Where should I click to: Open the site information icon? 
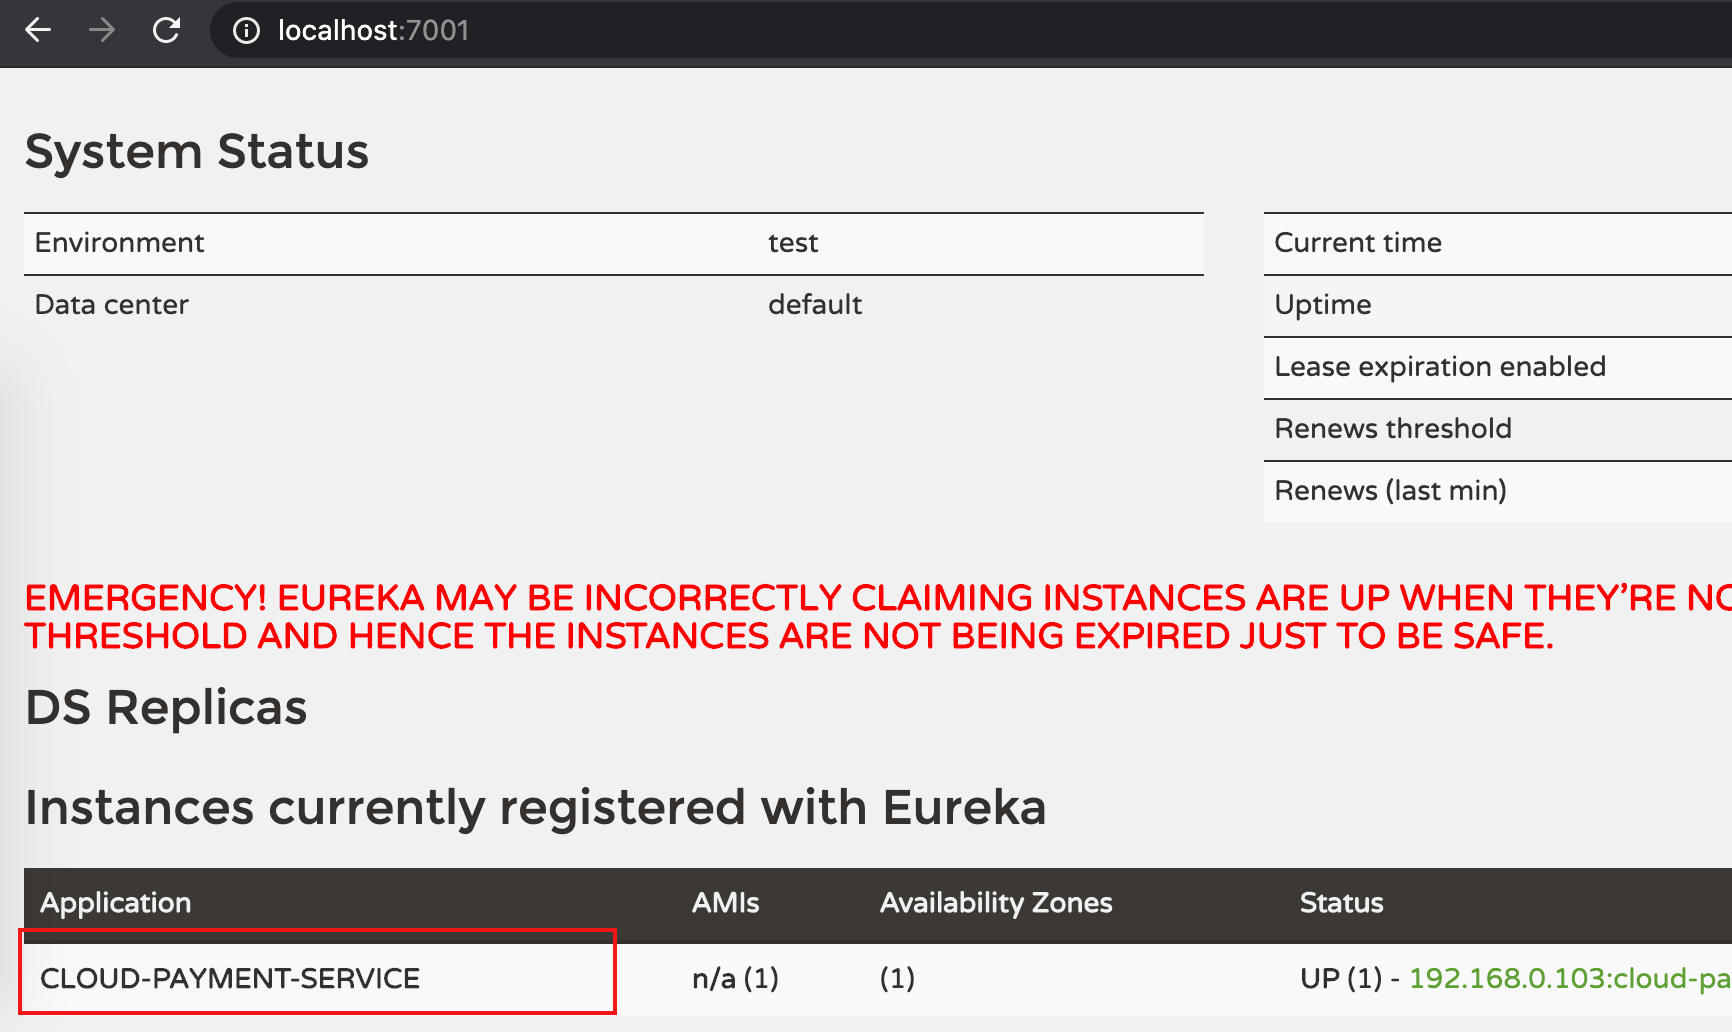click(246, 31)
